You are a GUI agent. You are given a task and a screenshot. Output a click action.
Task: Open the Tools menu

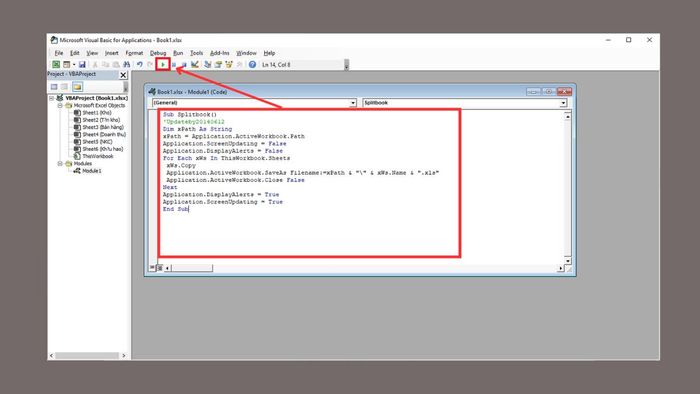(x=196, y=53)
